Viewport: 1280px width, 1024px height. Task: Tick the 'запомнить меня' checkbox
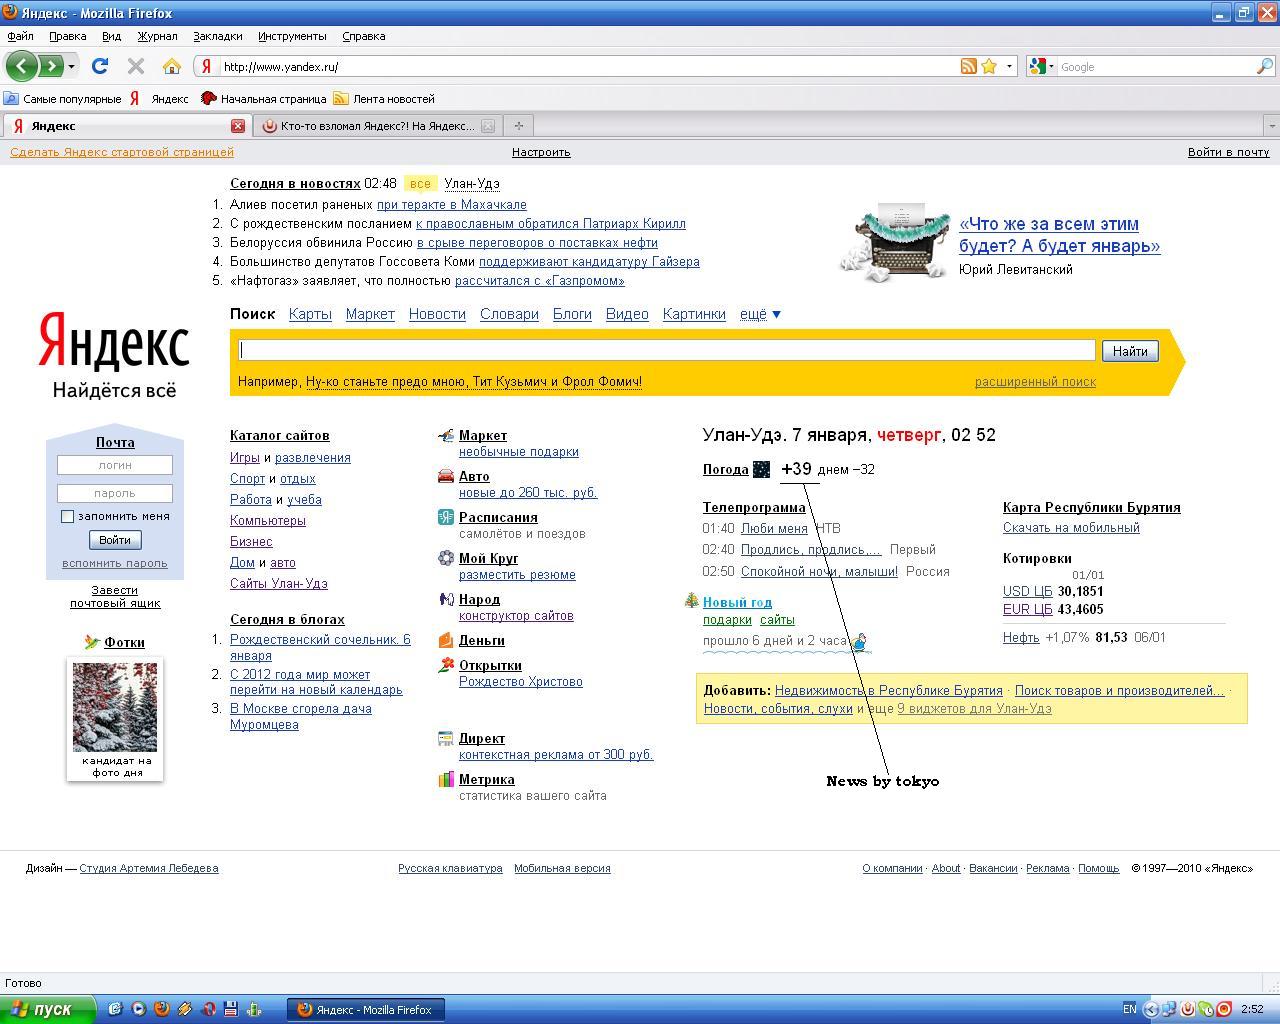point(67,517)
